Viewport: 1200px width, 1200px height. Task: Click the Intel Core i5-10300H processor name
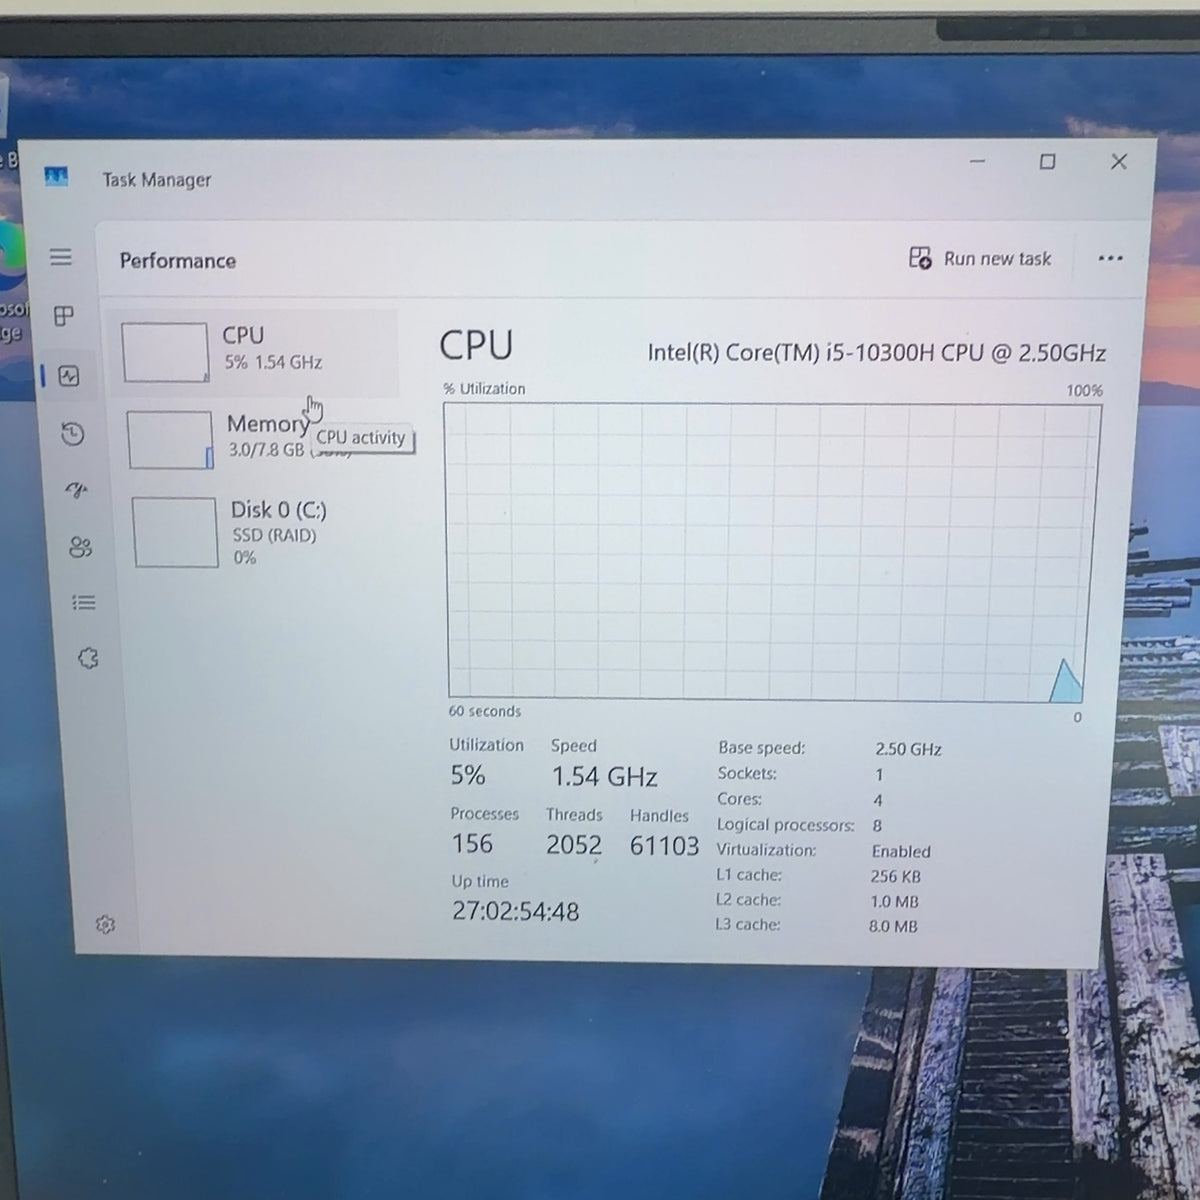(x=877, y=353)
